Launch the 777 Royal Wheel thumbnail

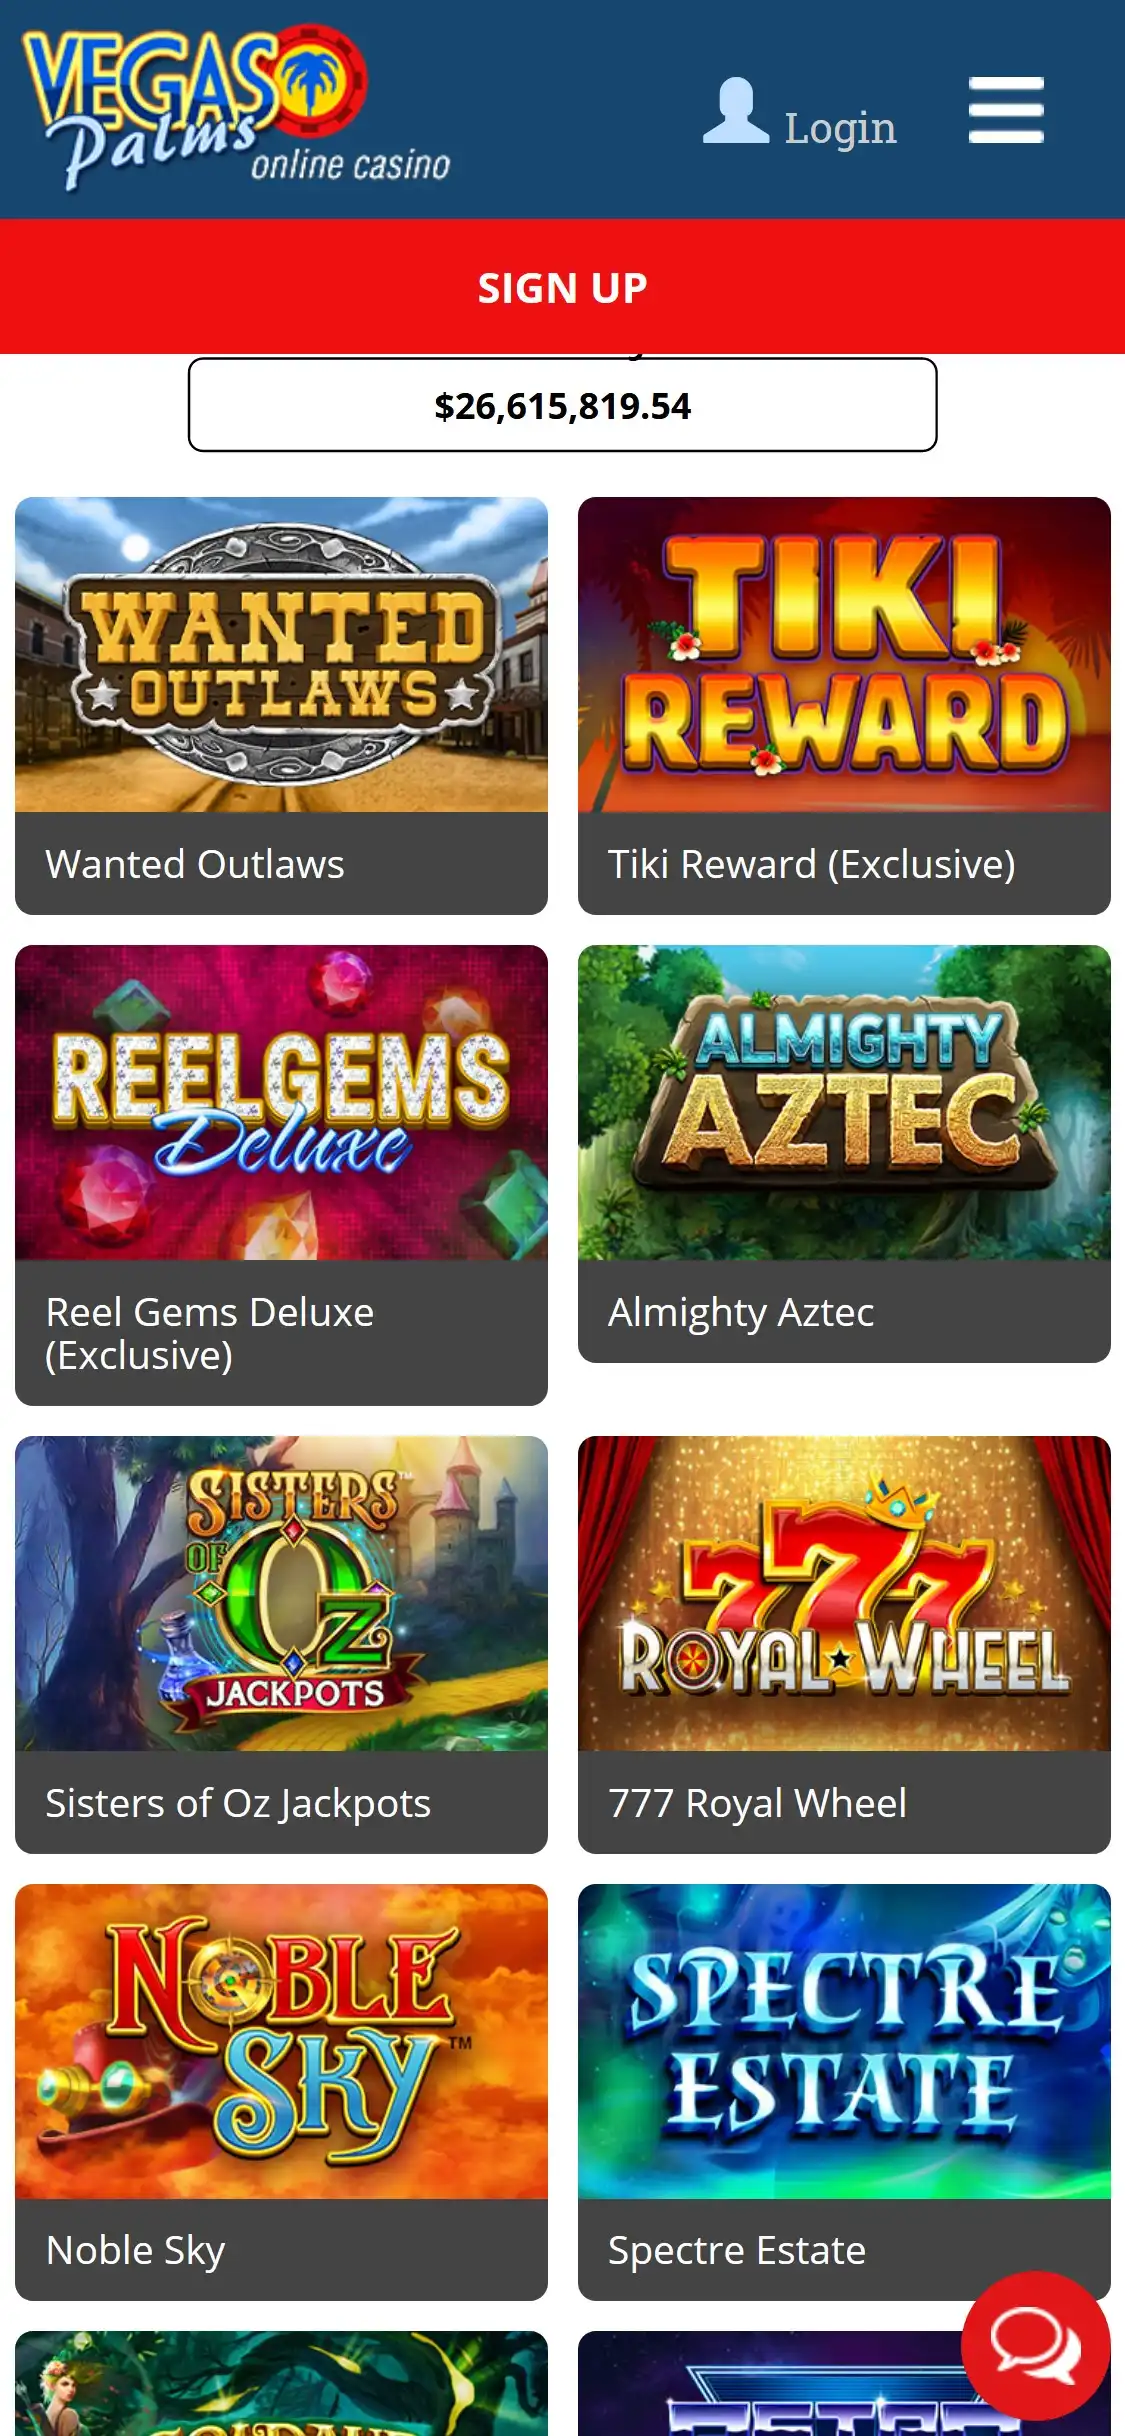[844, 1593]
